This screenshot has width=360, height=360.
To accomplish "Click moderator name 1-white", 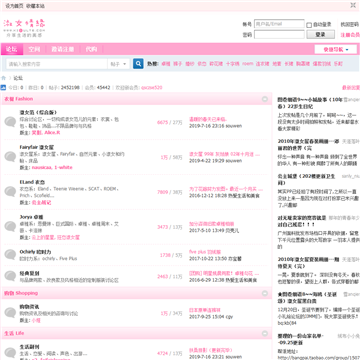I will [x=63, y=167].
